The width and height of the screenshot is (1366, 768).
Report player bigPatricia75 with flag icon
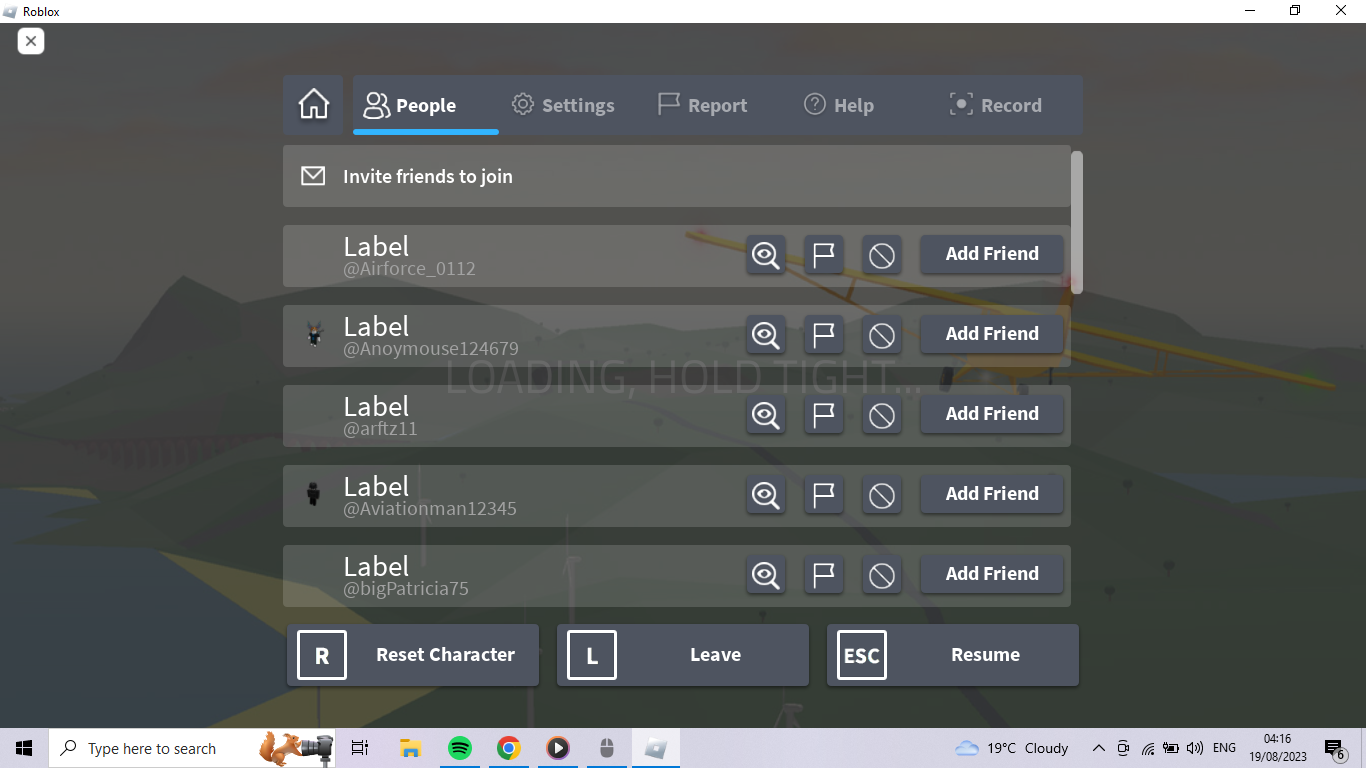click(824, 575)
